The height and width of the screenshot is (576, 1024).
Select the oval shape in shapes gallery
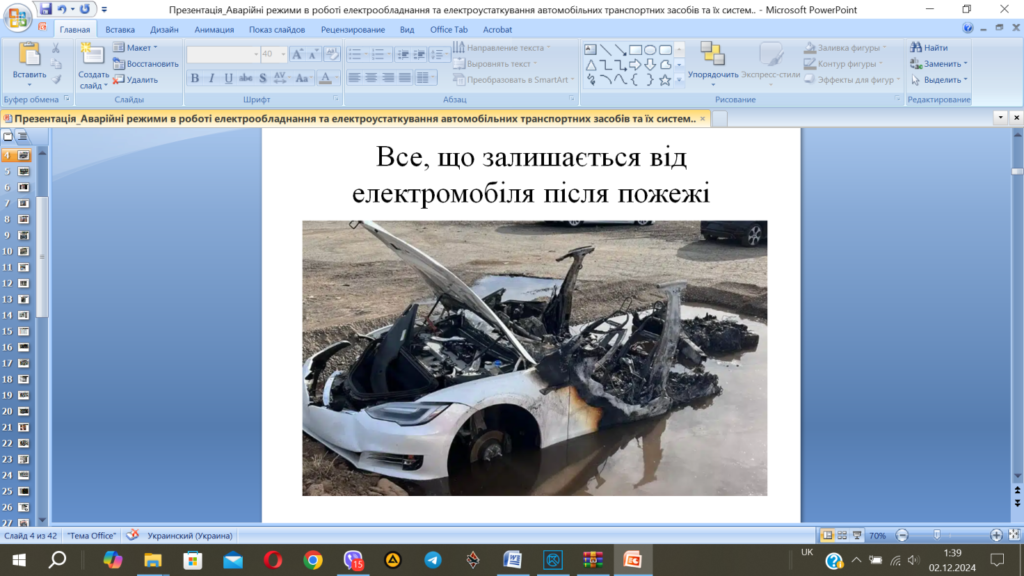[x=650, y=50]
